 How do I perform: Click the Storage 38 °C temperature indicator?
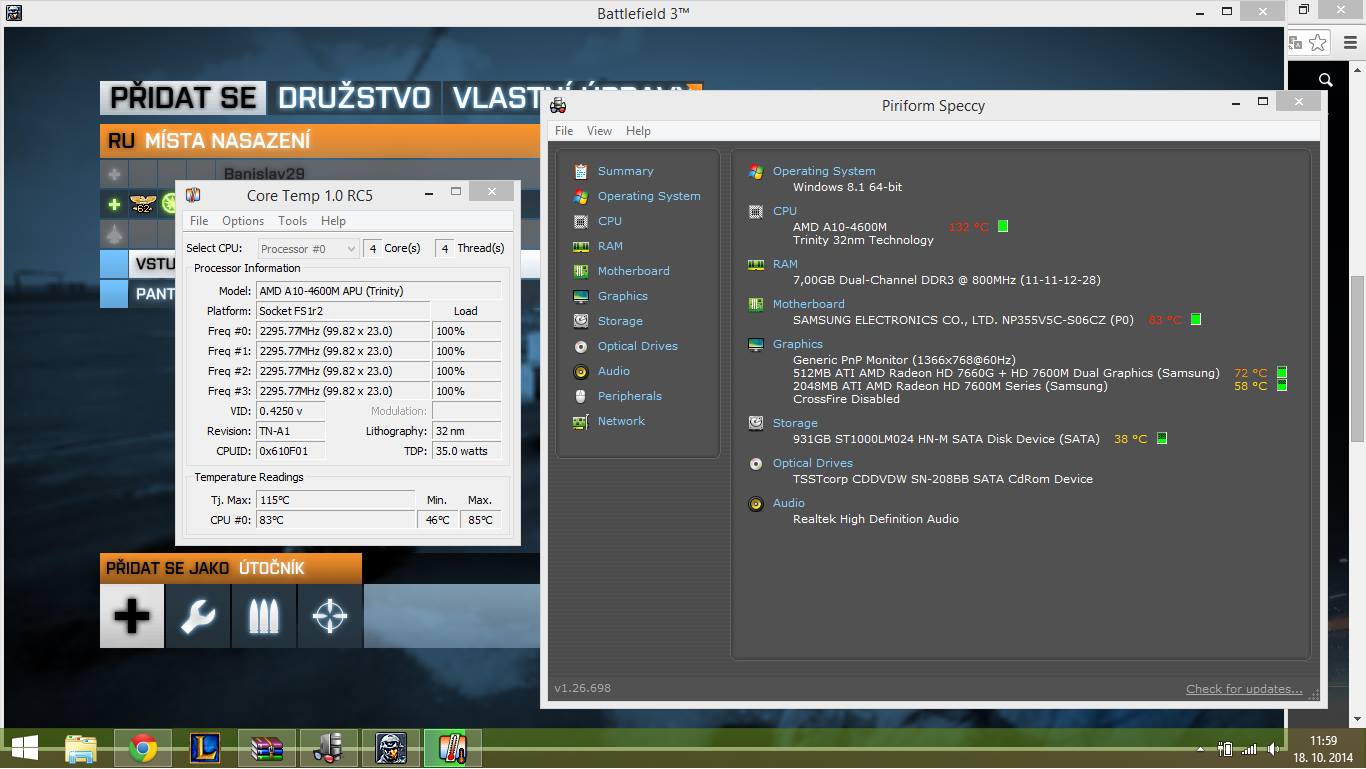pyautogui.click(x=1161, y=438)
